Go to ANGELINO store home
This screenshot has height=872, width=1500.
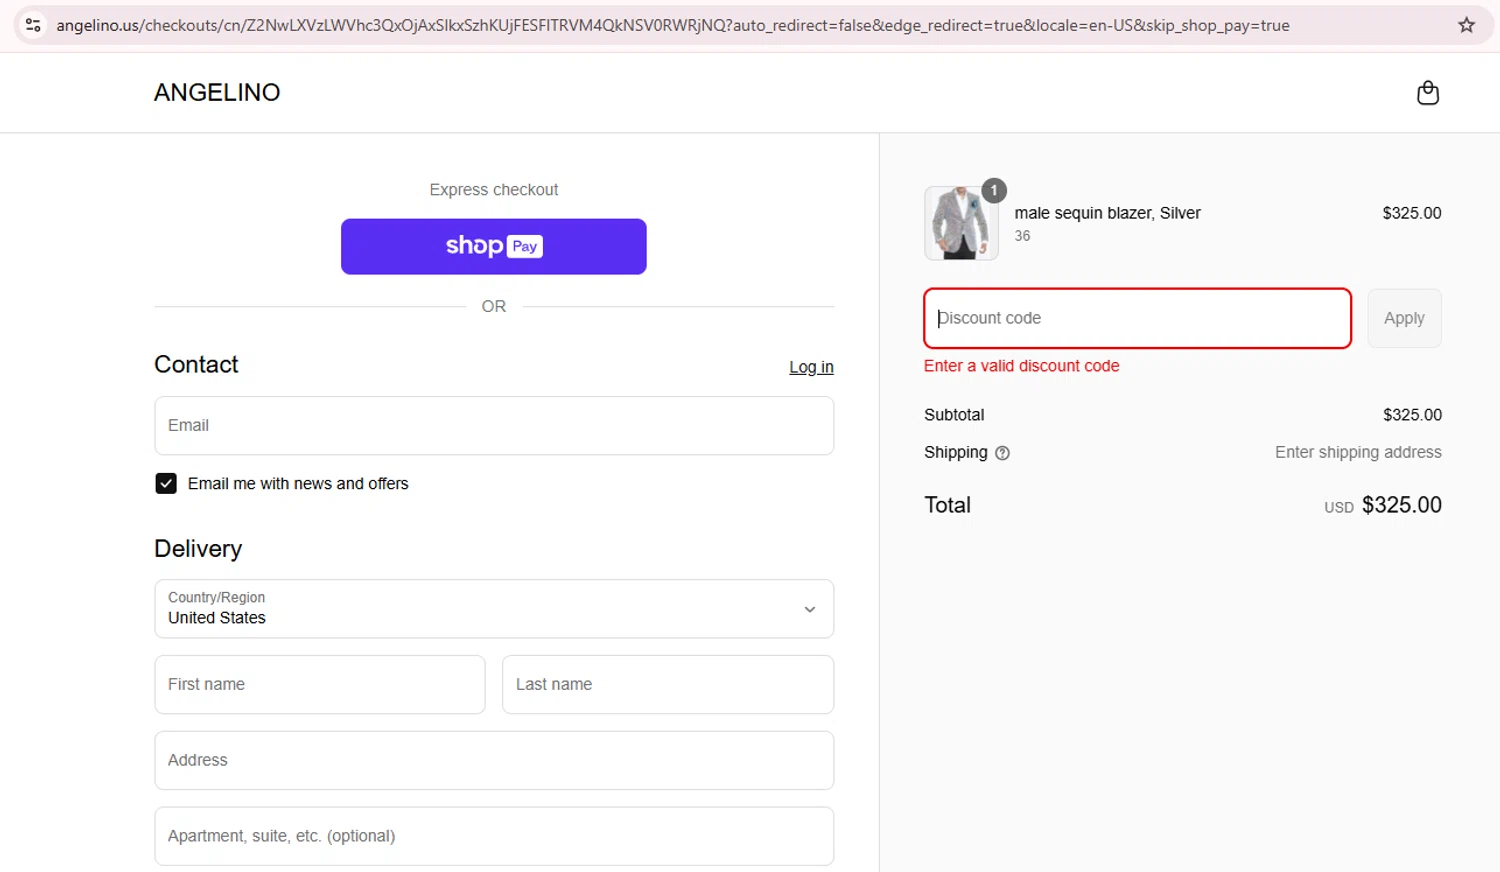tap(217, 92)
